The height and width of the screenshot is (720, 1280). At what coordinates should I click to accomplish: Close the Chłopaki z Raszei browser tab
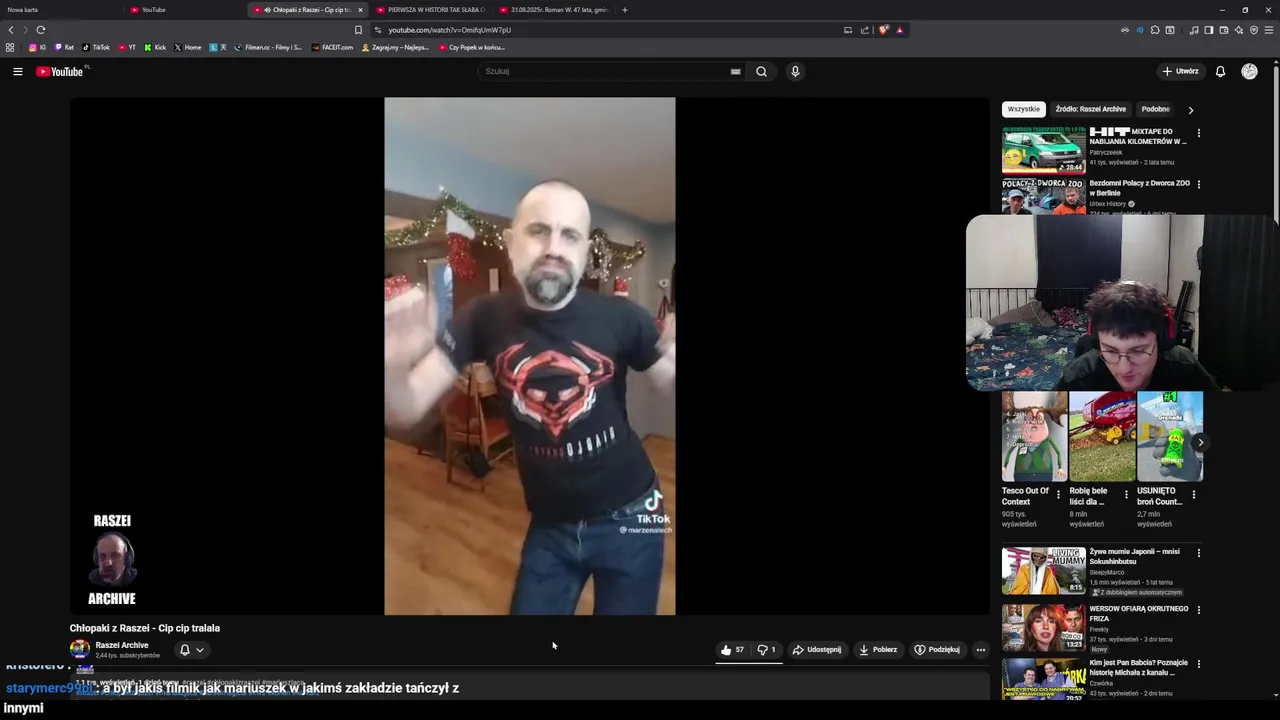(360, 10)
